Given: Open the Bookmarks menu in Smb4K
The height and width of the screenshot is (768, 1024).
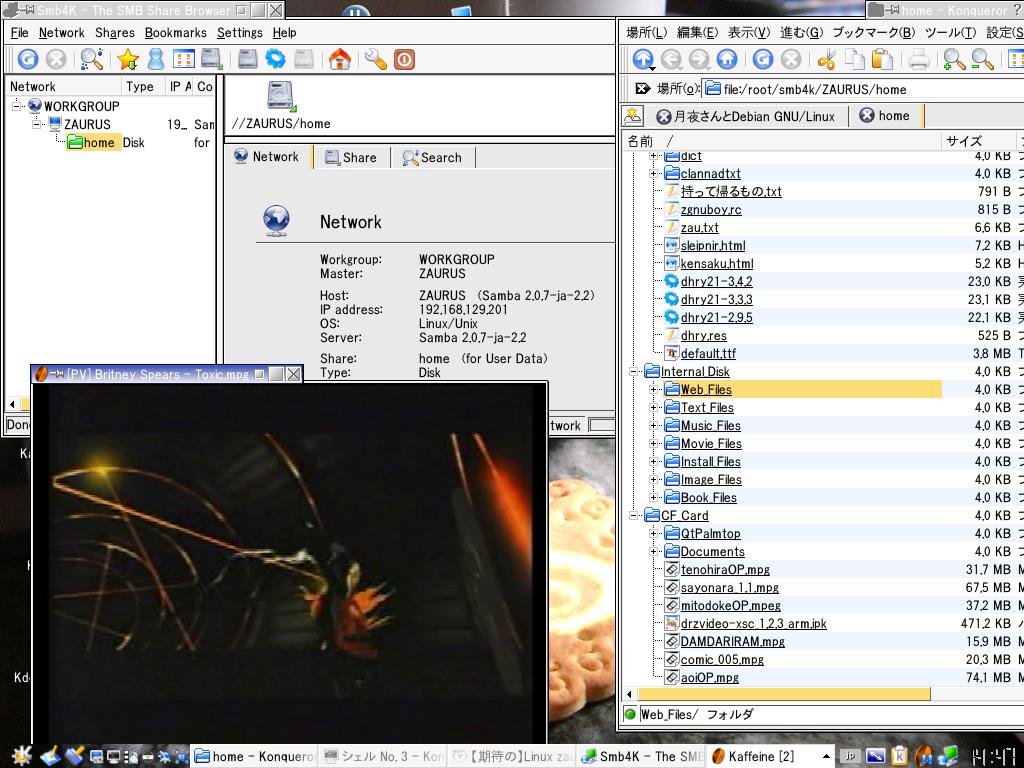Looking at the screenshot, I should 176,33.
